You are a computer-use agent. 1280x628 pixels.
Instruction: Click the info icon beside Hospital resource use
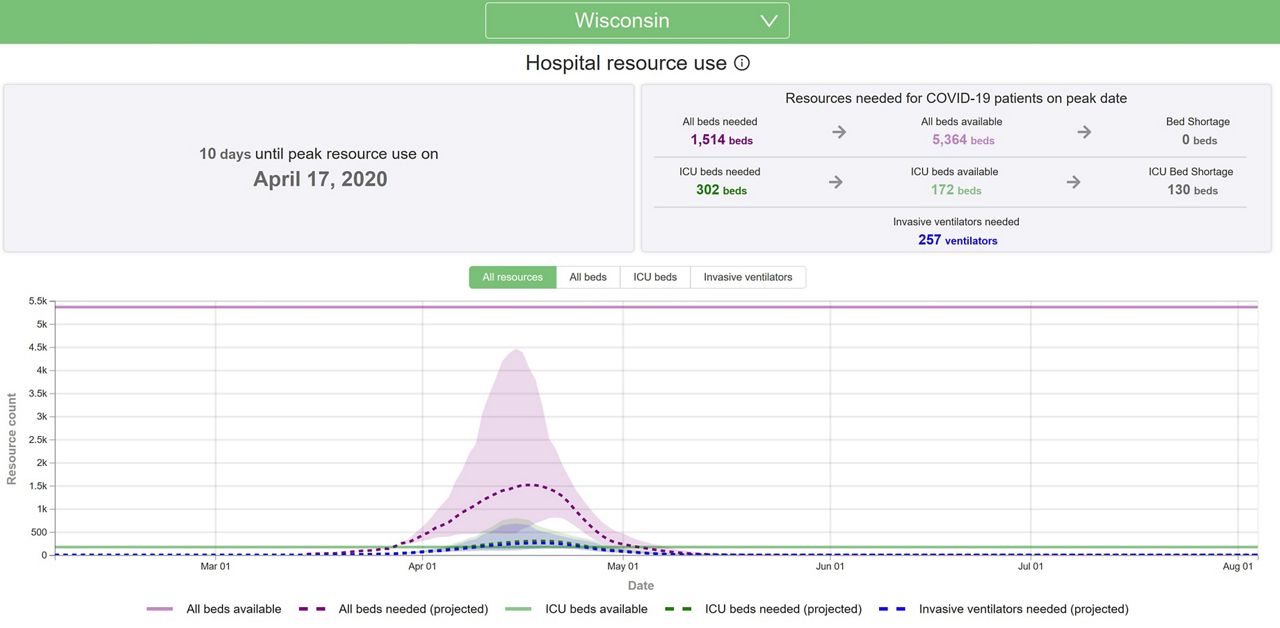point(742,63)
